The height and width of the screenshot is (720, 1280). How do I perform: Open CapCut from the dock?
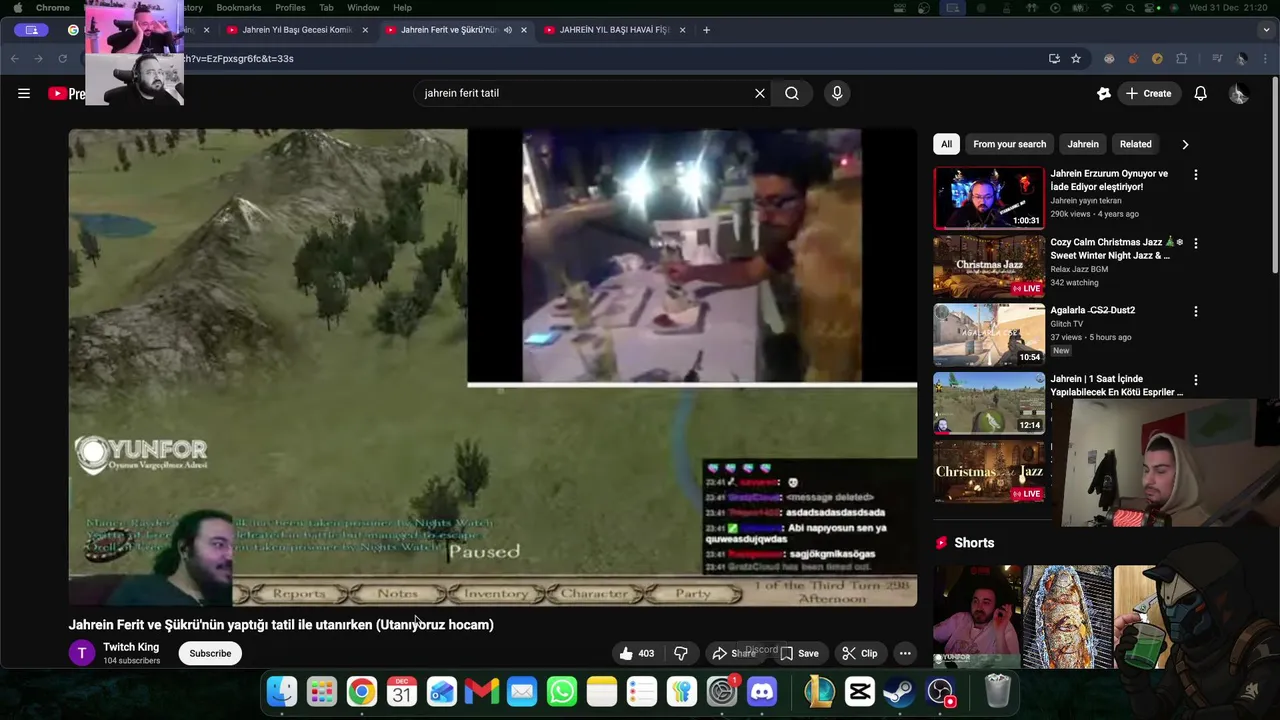(859, 691)
